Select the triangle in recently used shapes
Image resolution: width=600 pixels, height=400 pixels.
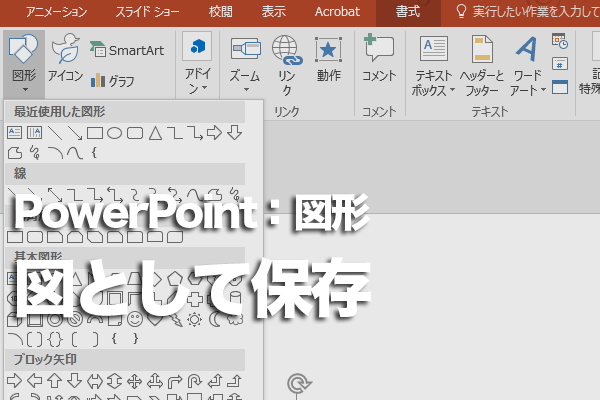(155, 133)
